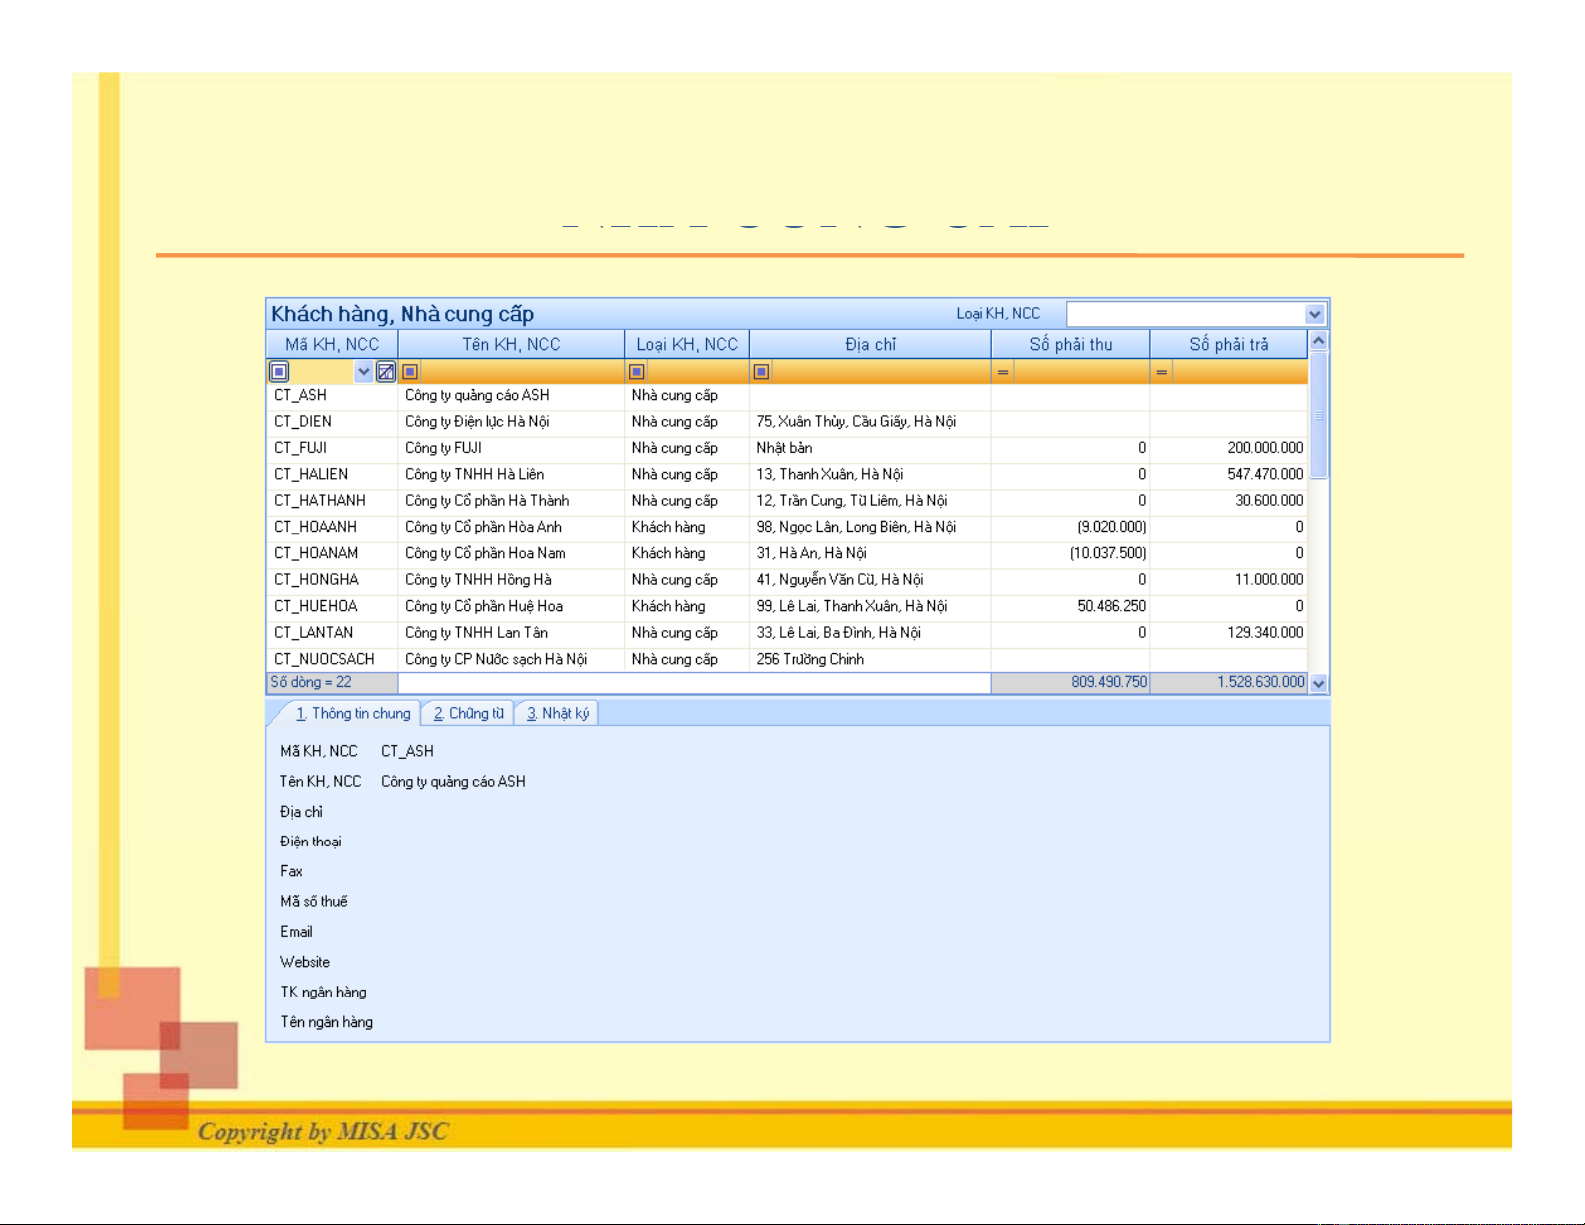This screenshot has height=1225, width=1585.
Task: Select the Thông tin chung tab
Action: tap(353, 713)
